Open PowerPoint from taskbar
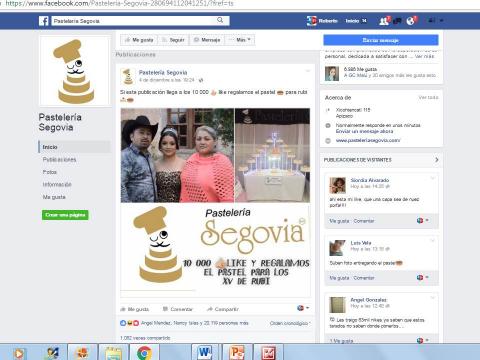This screenshot has width=480, height=360. pos(236,353)
